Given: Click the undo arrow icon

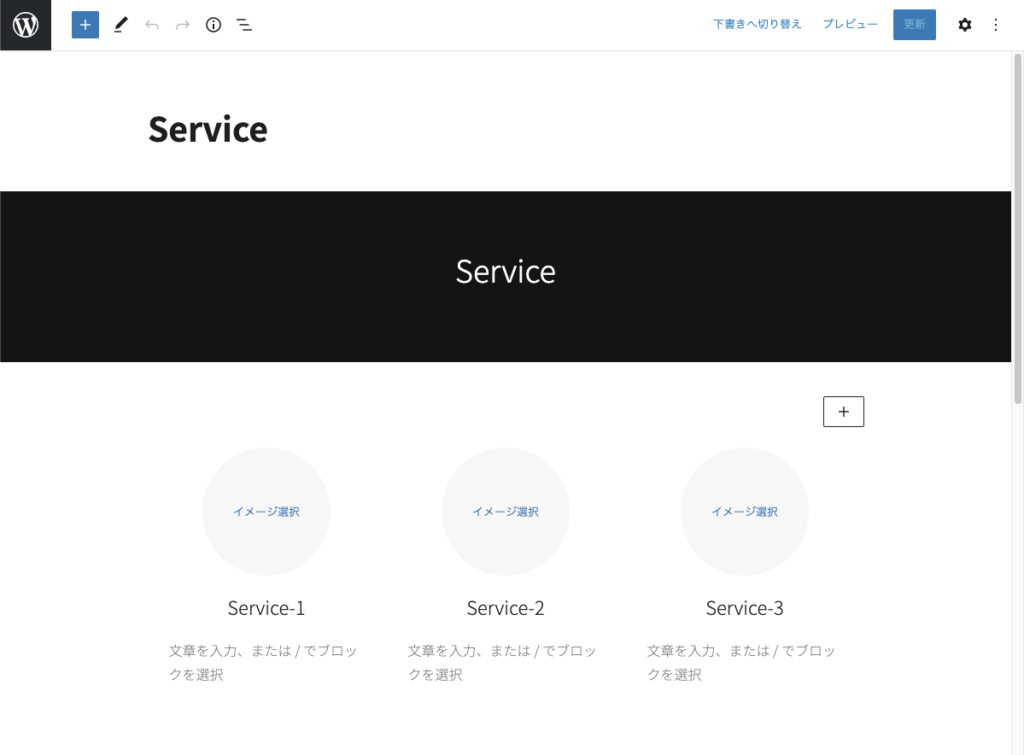Looking at the screenshot, I should (152, 25).
